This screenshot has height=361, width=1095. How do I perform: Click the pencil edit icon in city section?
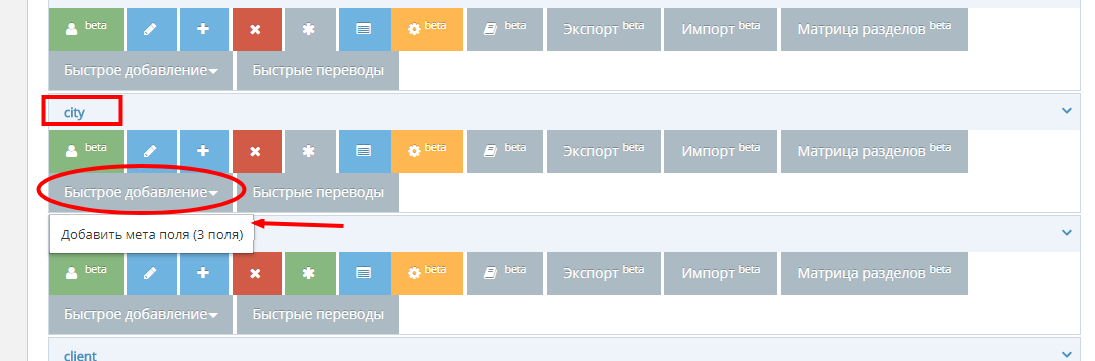[x=152, y=152]
